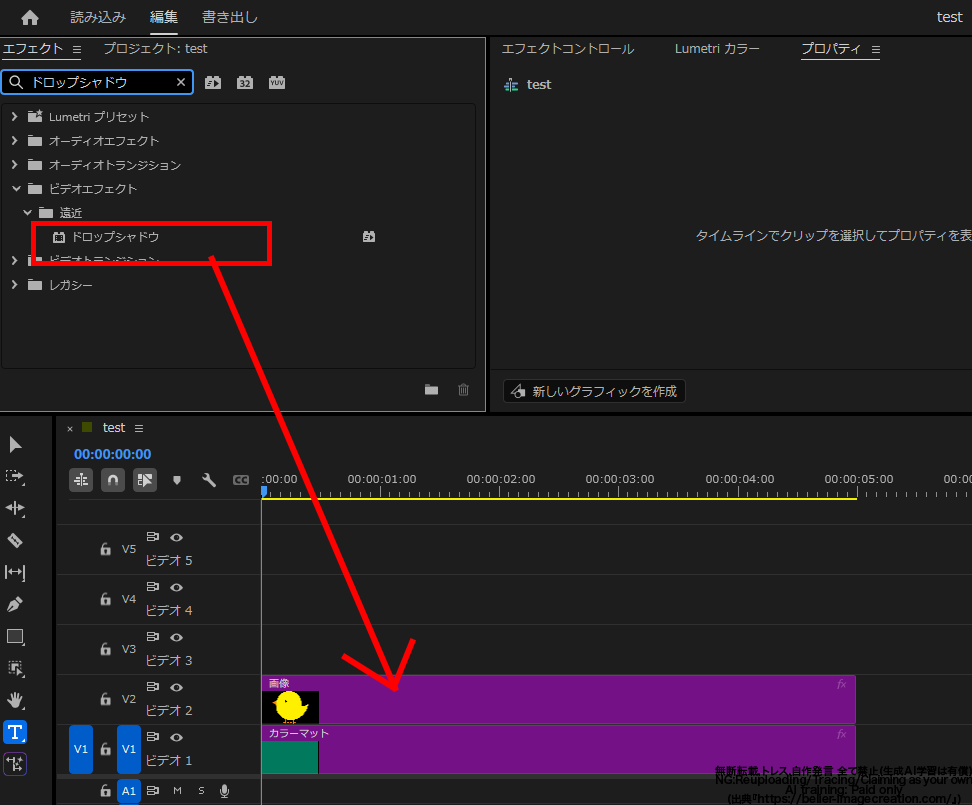Collapse the ビデオエフェクト folder

pyautogui.click(x=16, y=188)
